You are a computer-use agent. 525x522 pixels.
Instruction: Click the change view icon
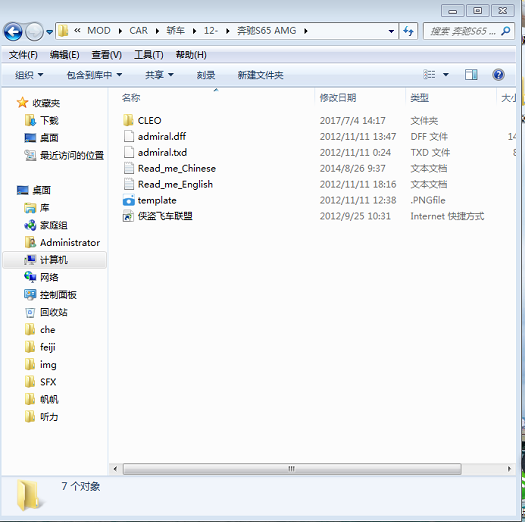pyautogui.click(x=430, y=74)
